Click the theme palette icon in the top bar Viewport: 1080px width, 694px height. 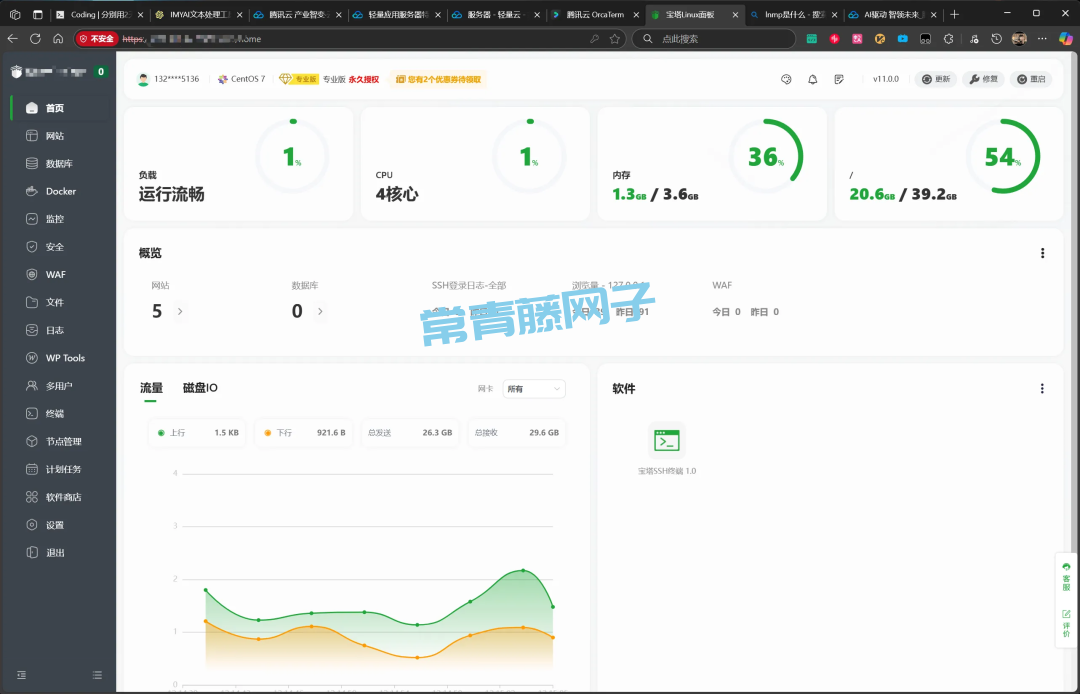pos(786,79)
